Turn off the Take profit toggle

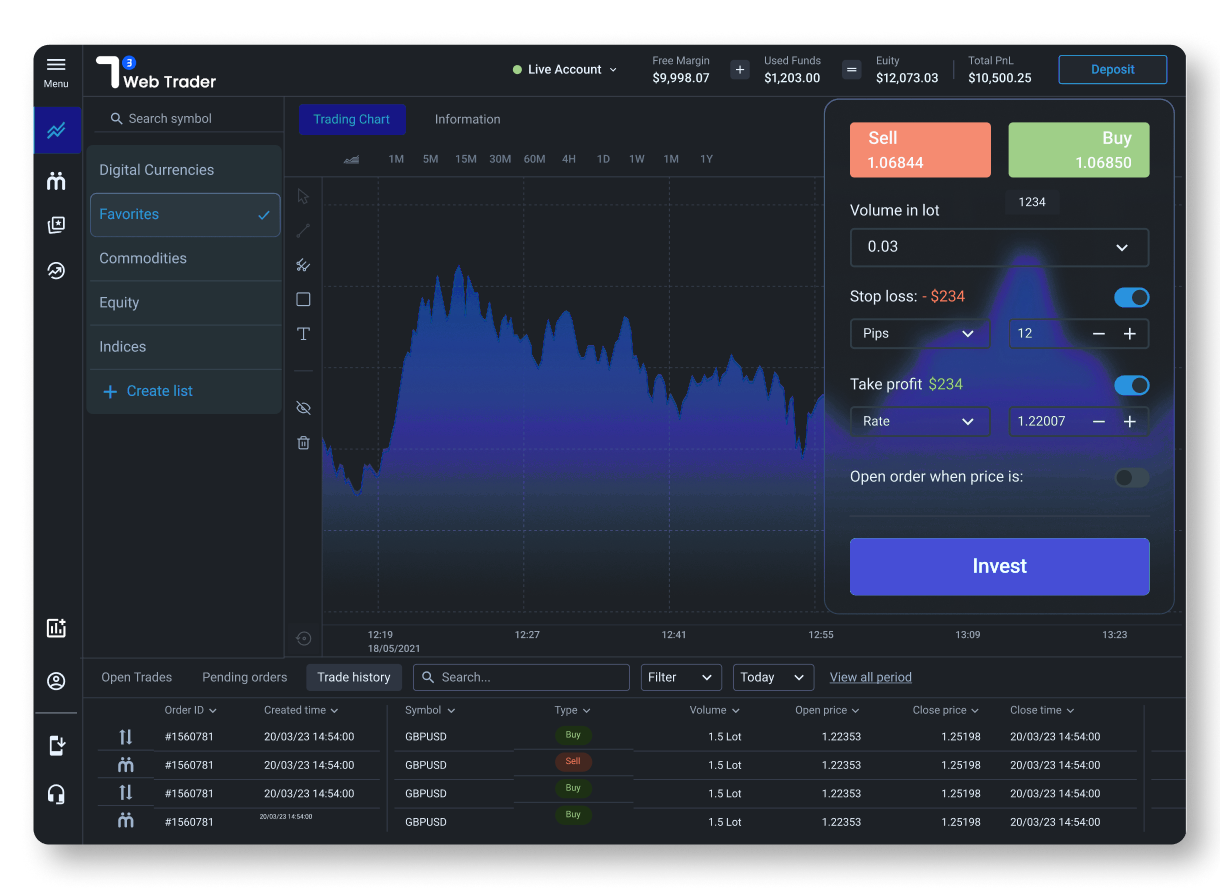coord(1131,385)
